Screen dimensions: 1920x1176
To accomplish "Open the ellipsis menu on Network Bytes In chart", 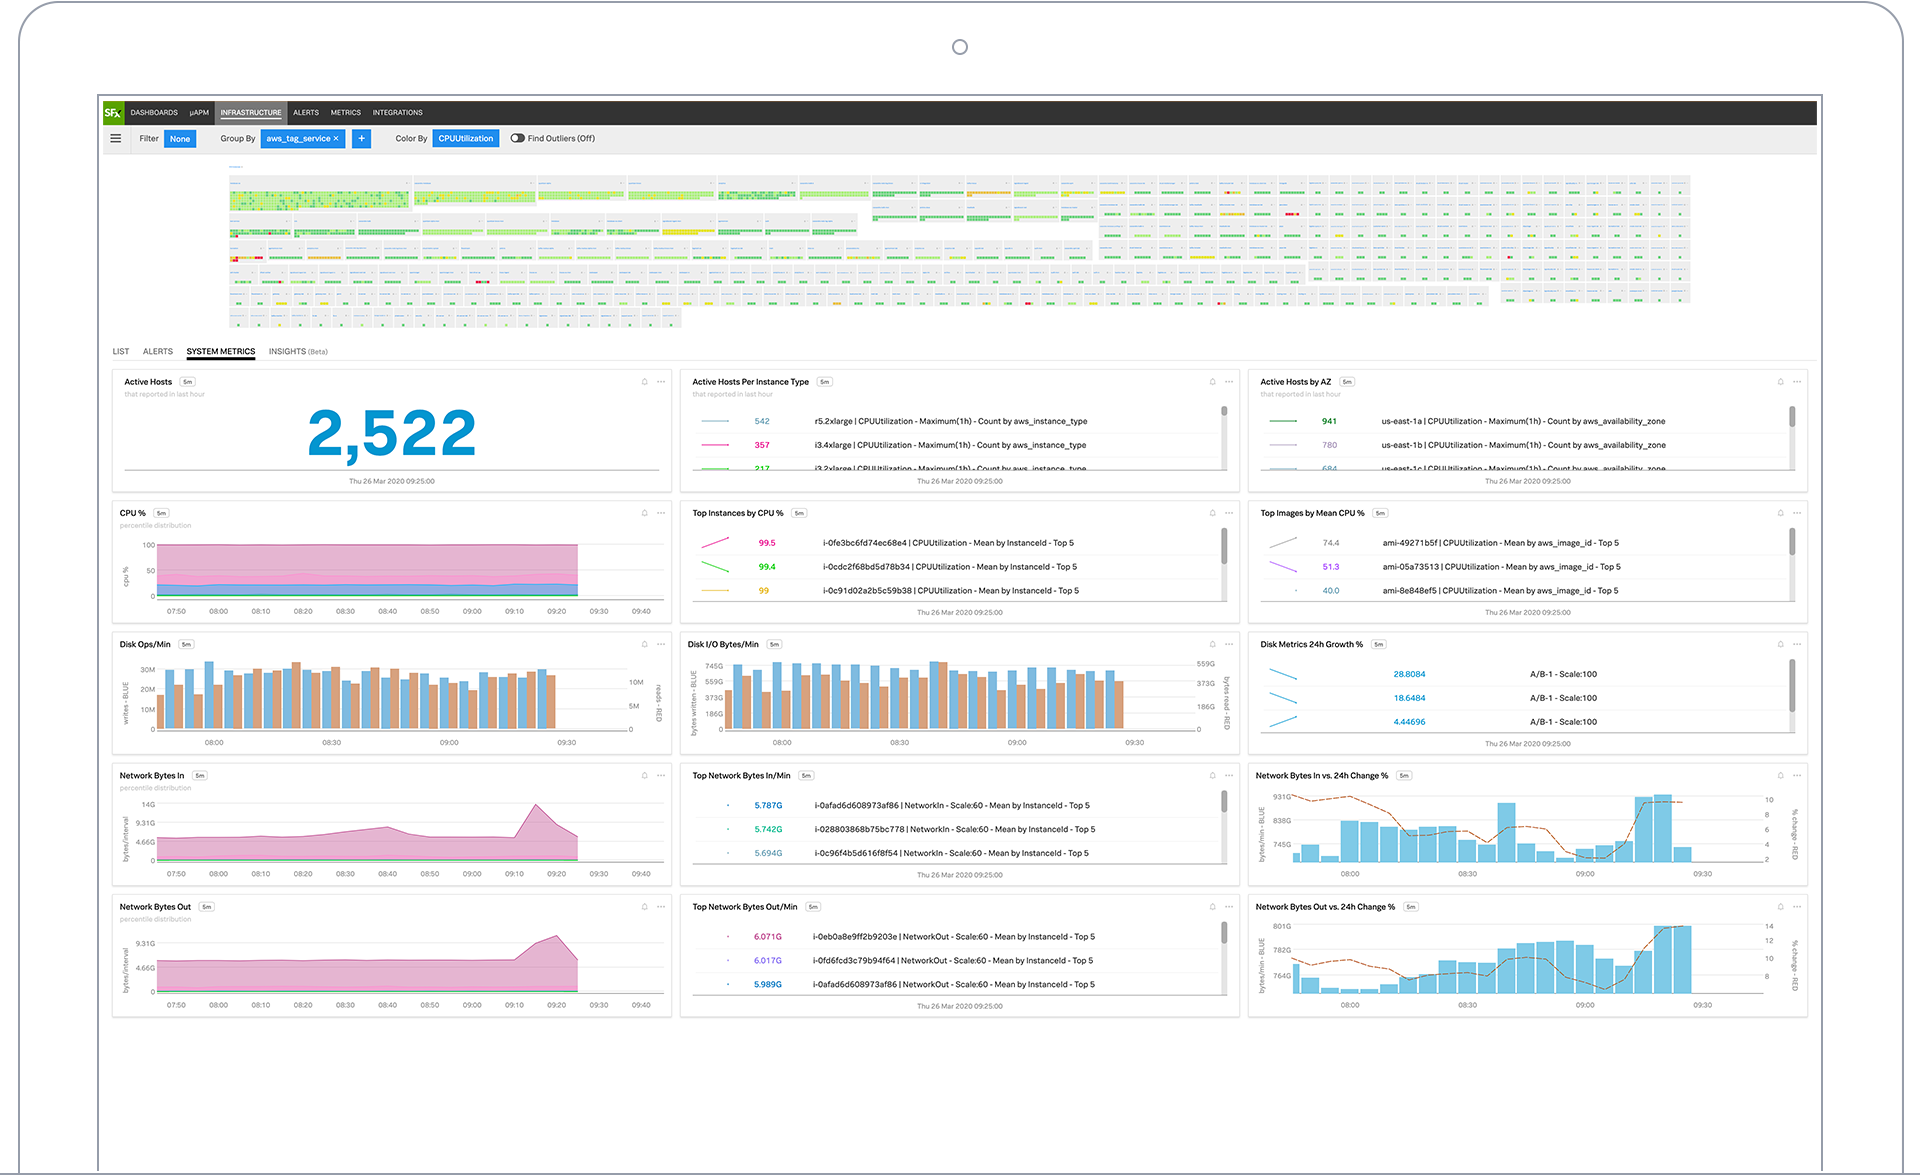I will coord(661,776).
